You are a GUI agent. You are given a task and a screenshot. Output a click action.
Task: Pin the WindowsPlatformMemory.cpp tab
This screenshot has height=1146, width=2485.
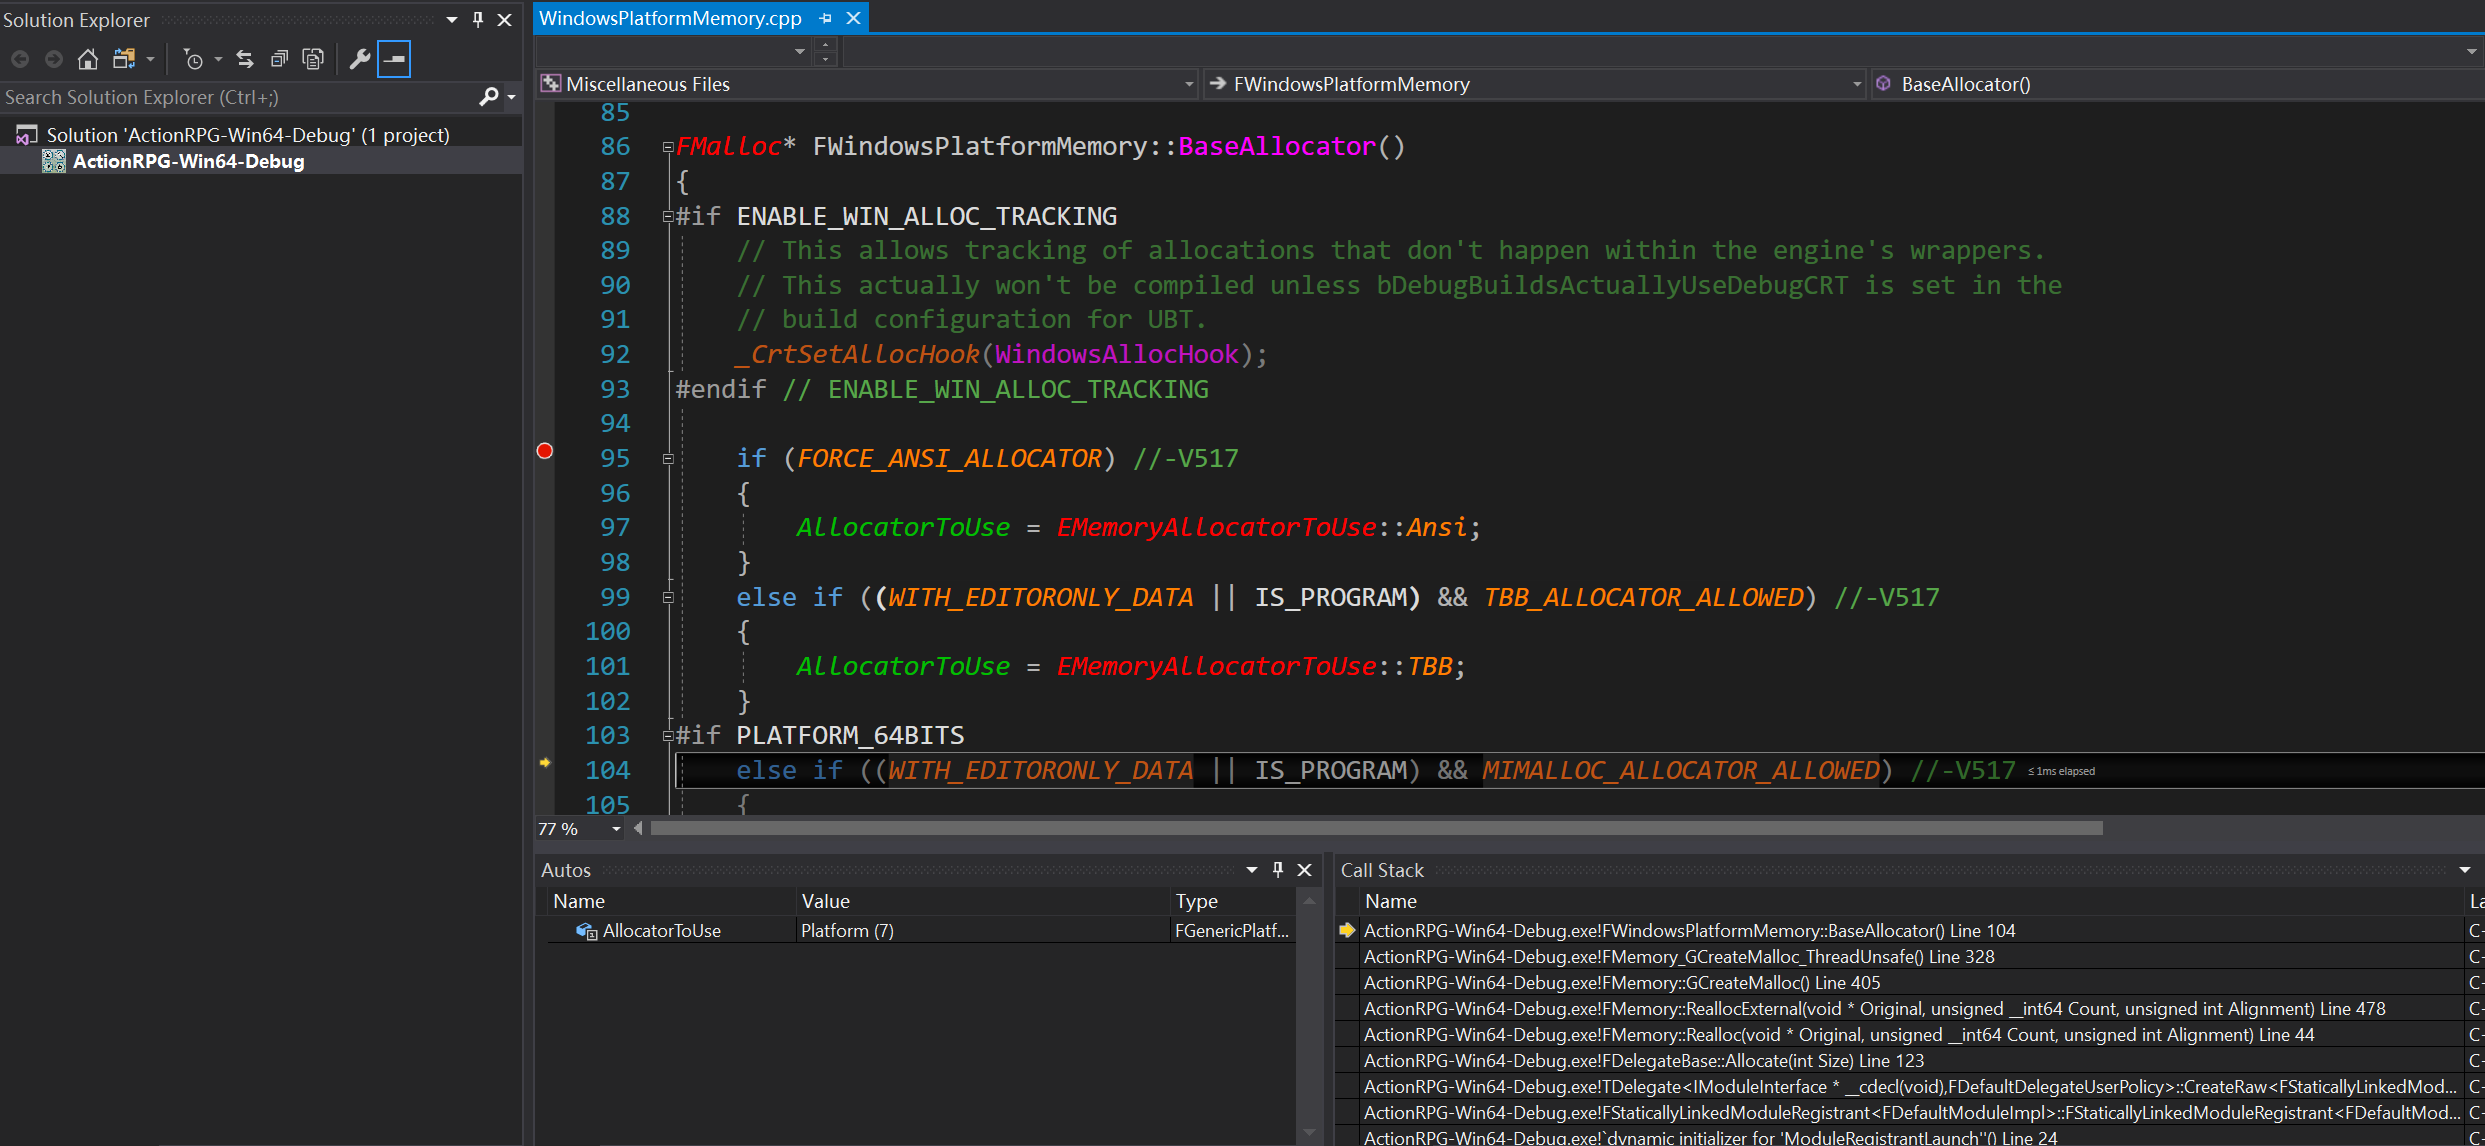point(825,18)
